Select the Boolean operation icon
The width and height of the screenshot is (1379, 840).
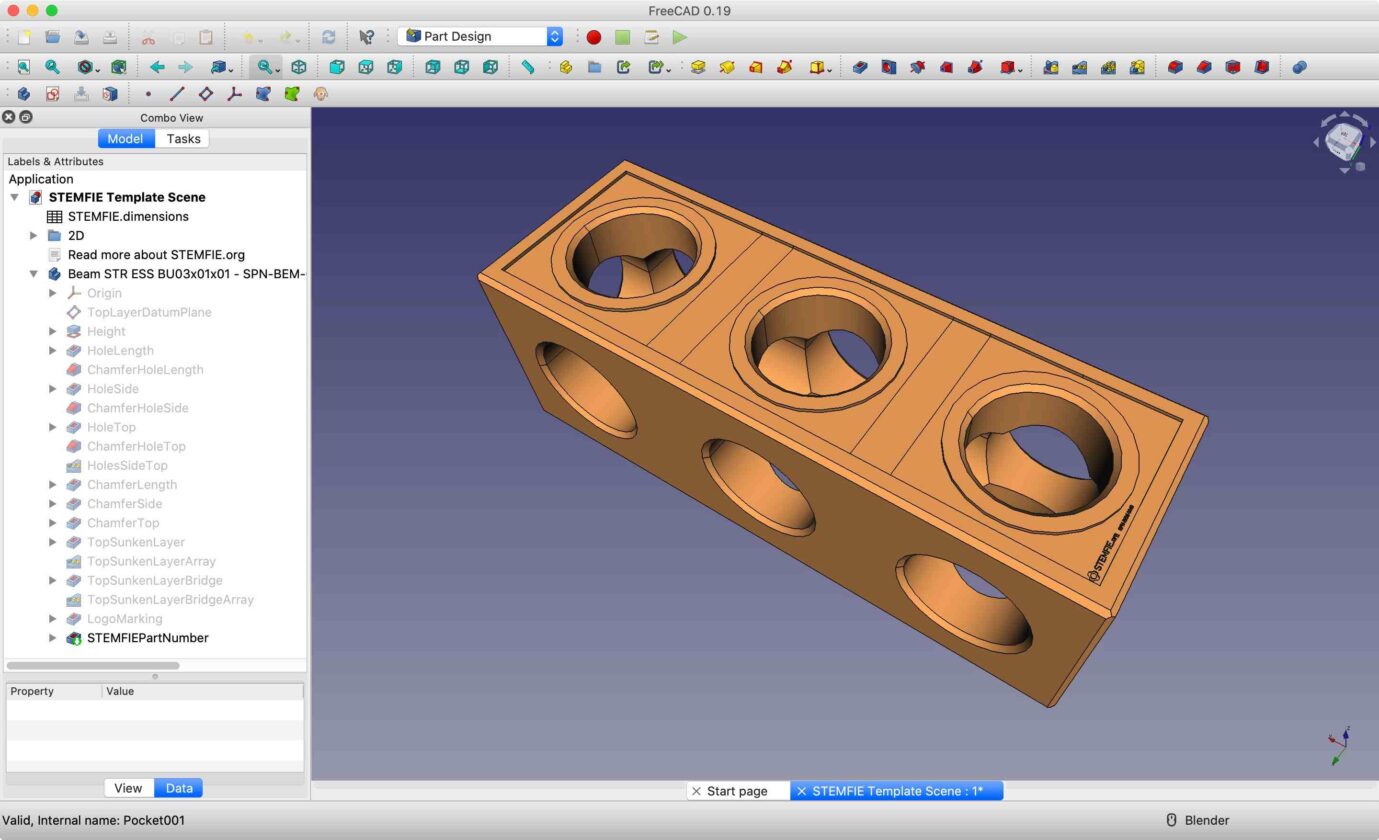tap(1298, 67)
